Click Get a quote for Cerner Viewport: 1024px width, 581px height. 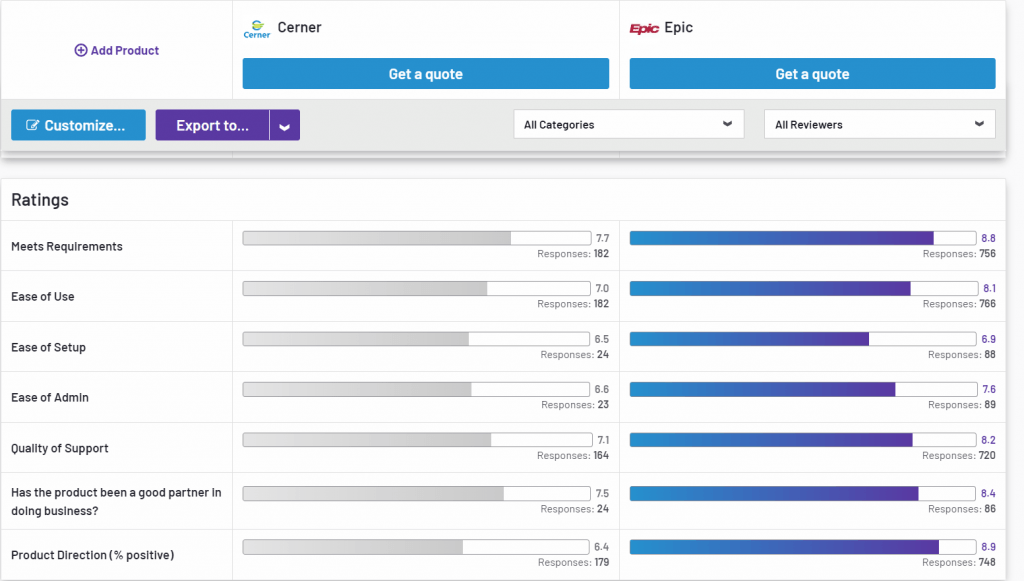click(425, 73)
